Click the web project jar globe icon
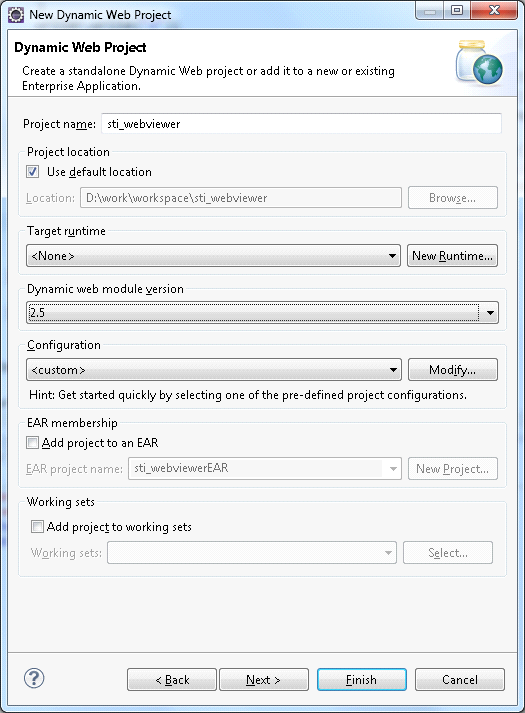525x713 pixels. pos(480,62)
